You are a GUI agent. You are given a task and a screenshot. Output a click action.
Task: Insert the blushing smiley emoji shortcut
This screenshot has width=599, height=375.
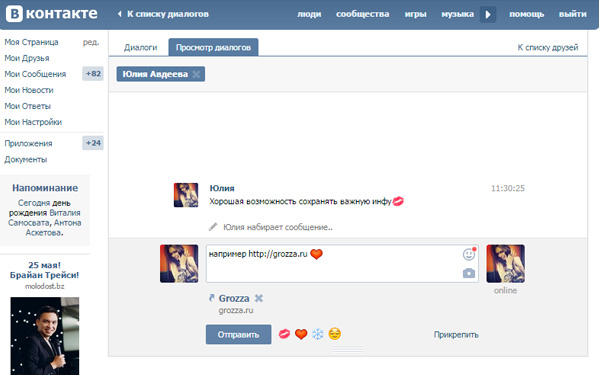click(x=335, y=334)
